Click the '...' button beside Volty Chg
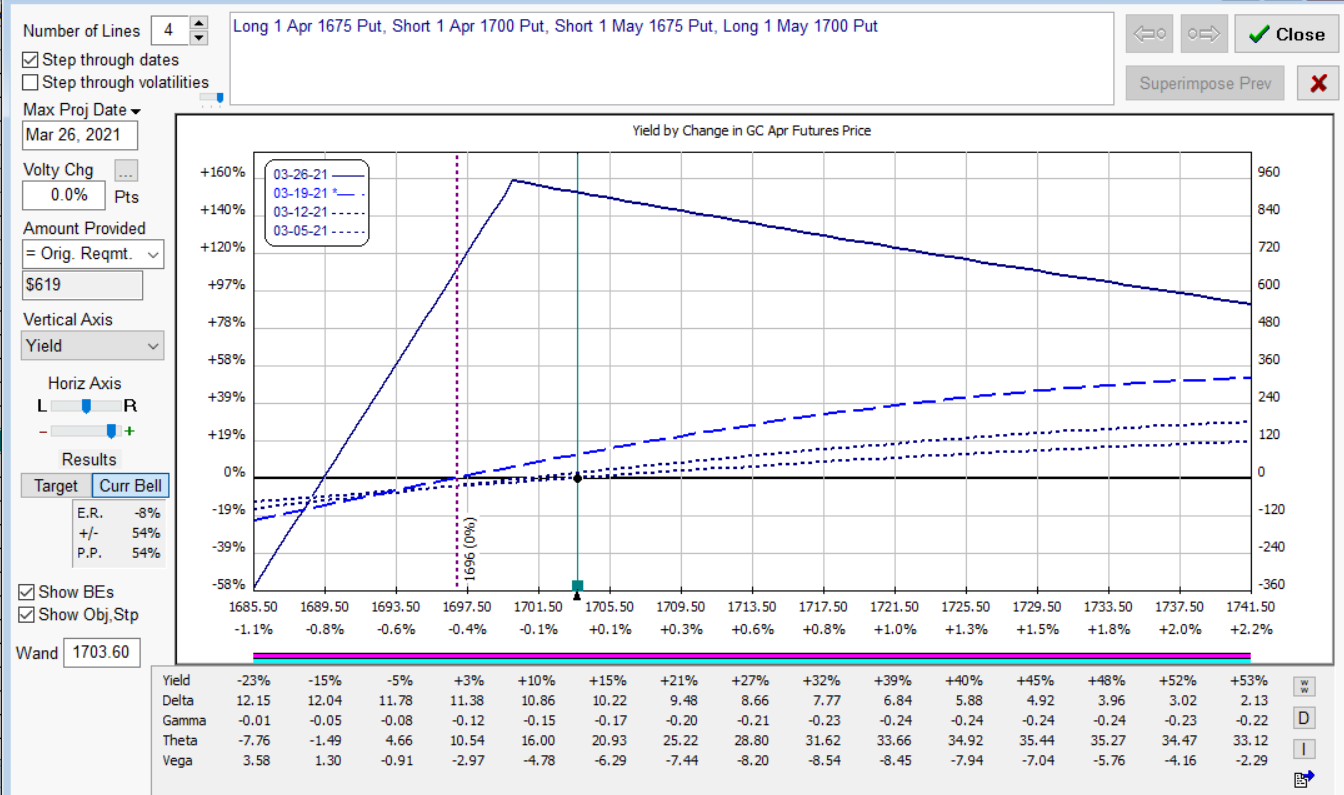This screenshot has width=1344, height=795. (126, 170)
